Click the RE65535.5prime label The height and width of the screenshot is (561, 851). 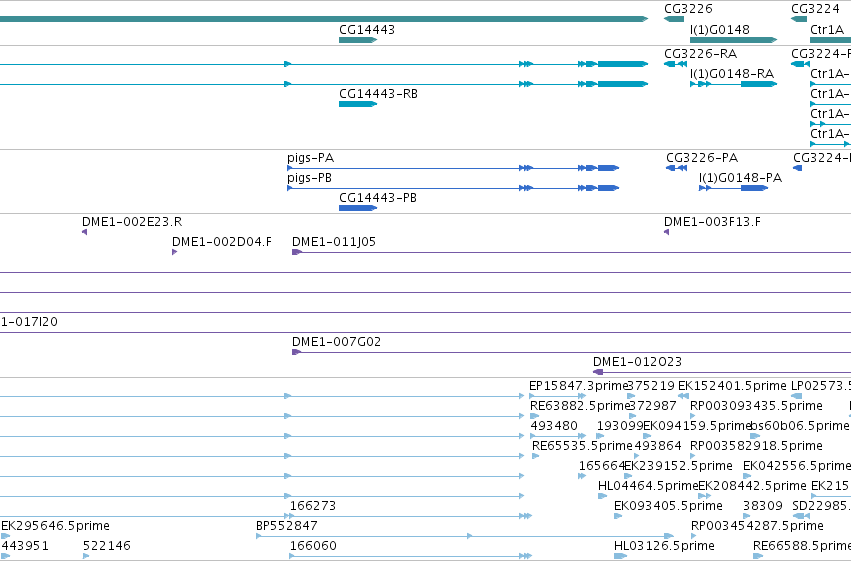(582, 446)
